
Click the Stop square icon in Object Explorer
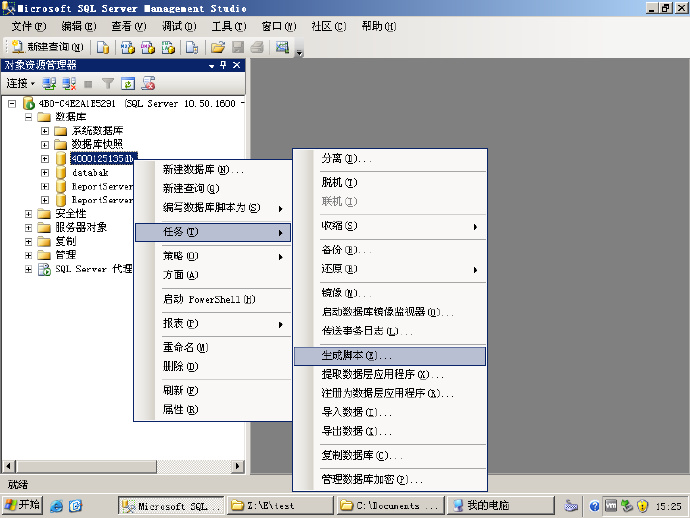coord(88,84)
